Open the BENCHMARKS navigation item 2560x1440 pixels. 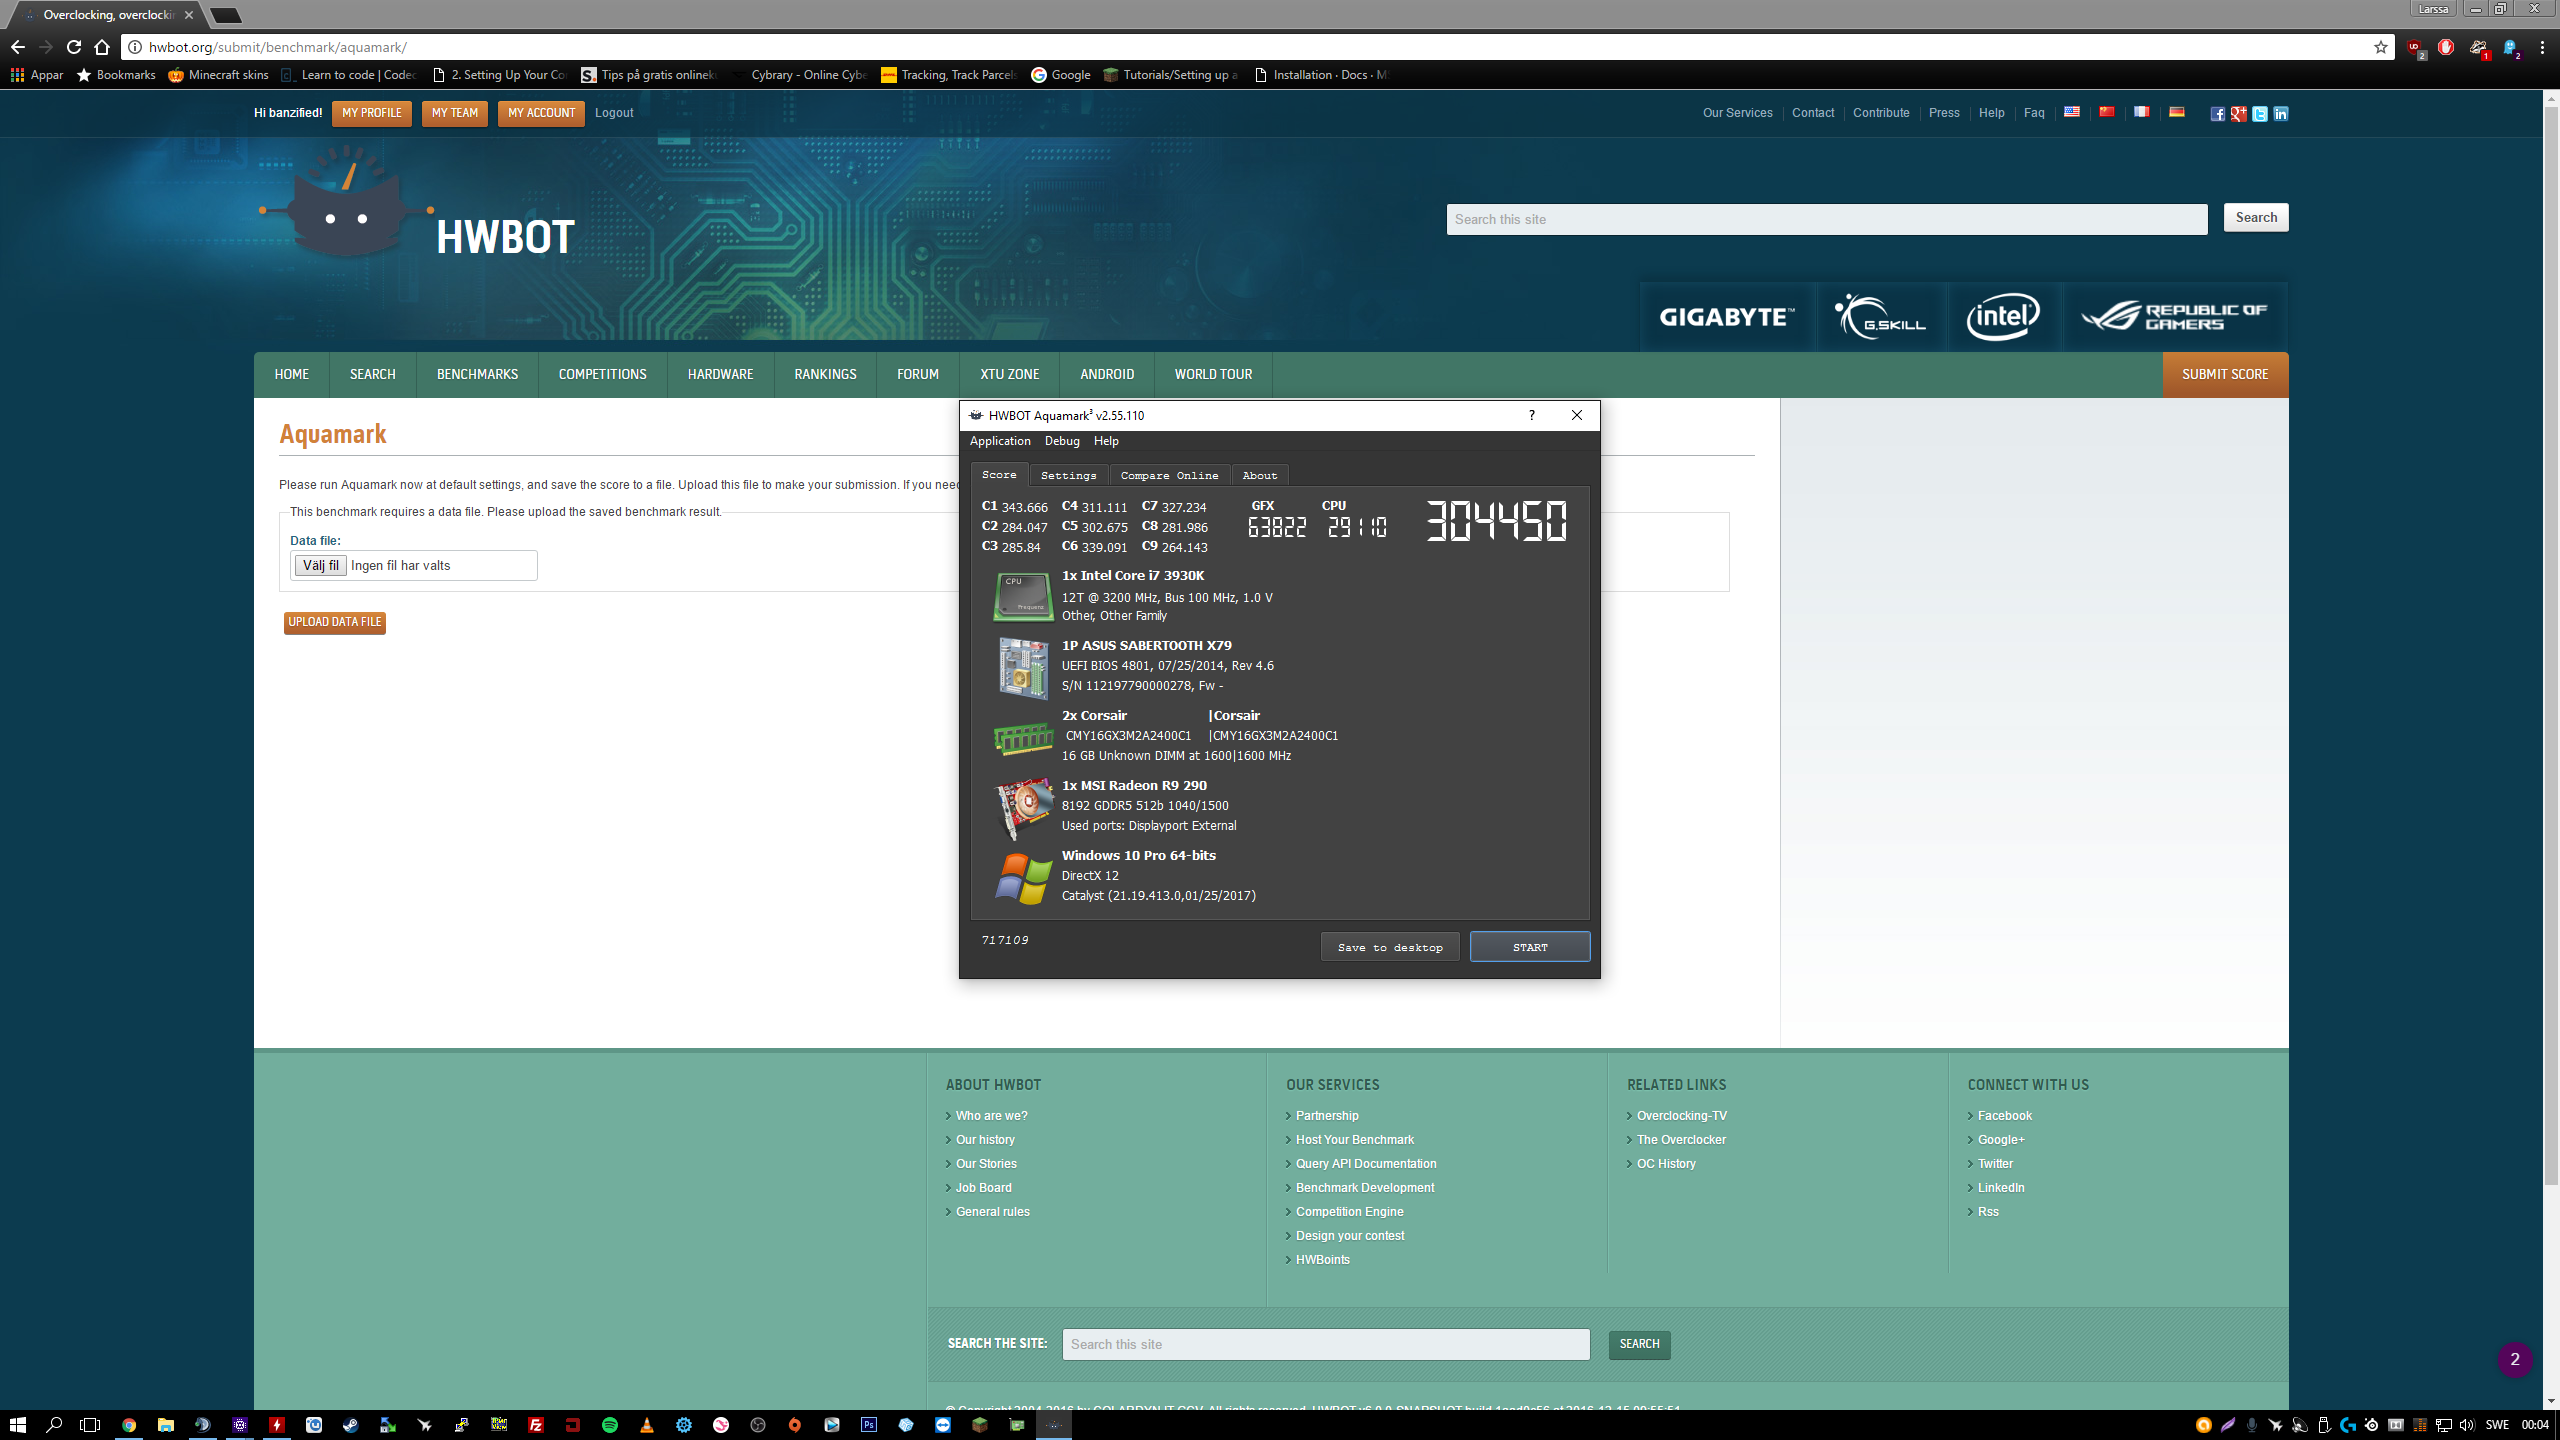click(x=477, y=375)
